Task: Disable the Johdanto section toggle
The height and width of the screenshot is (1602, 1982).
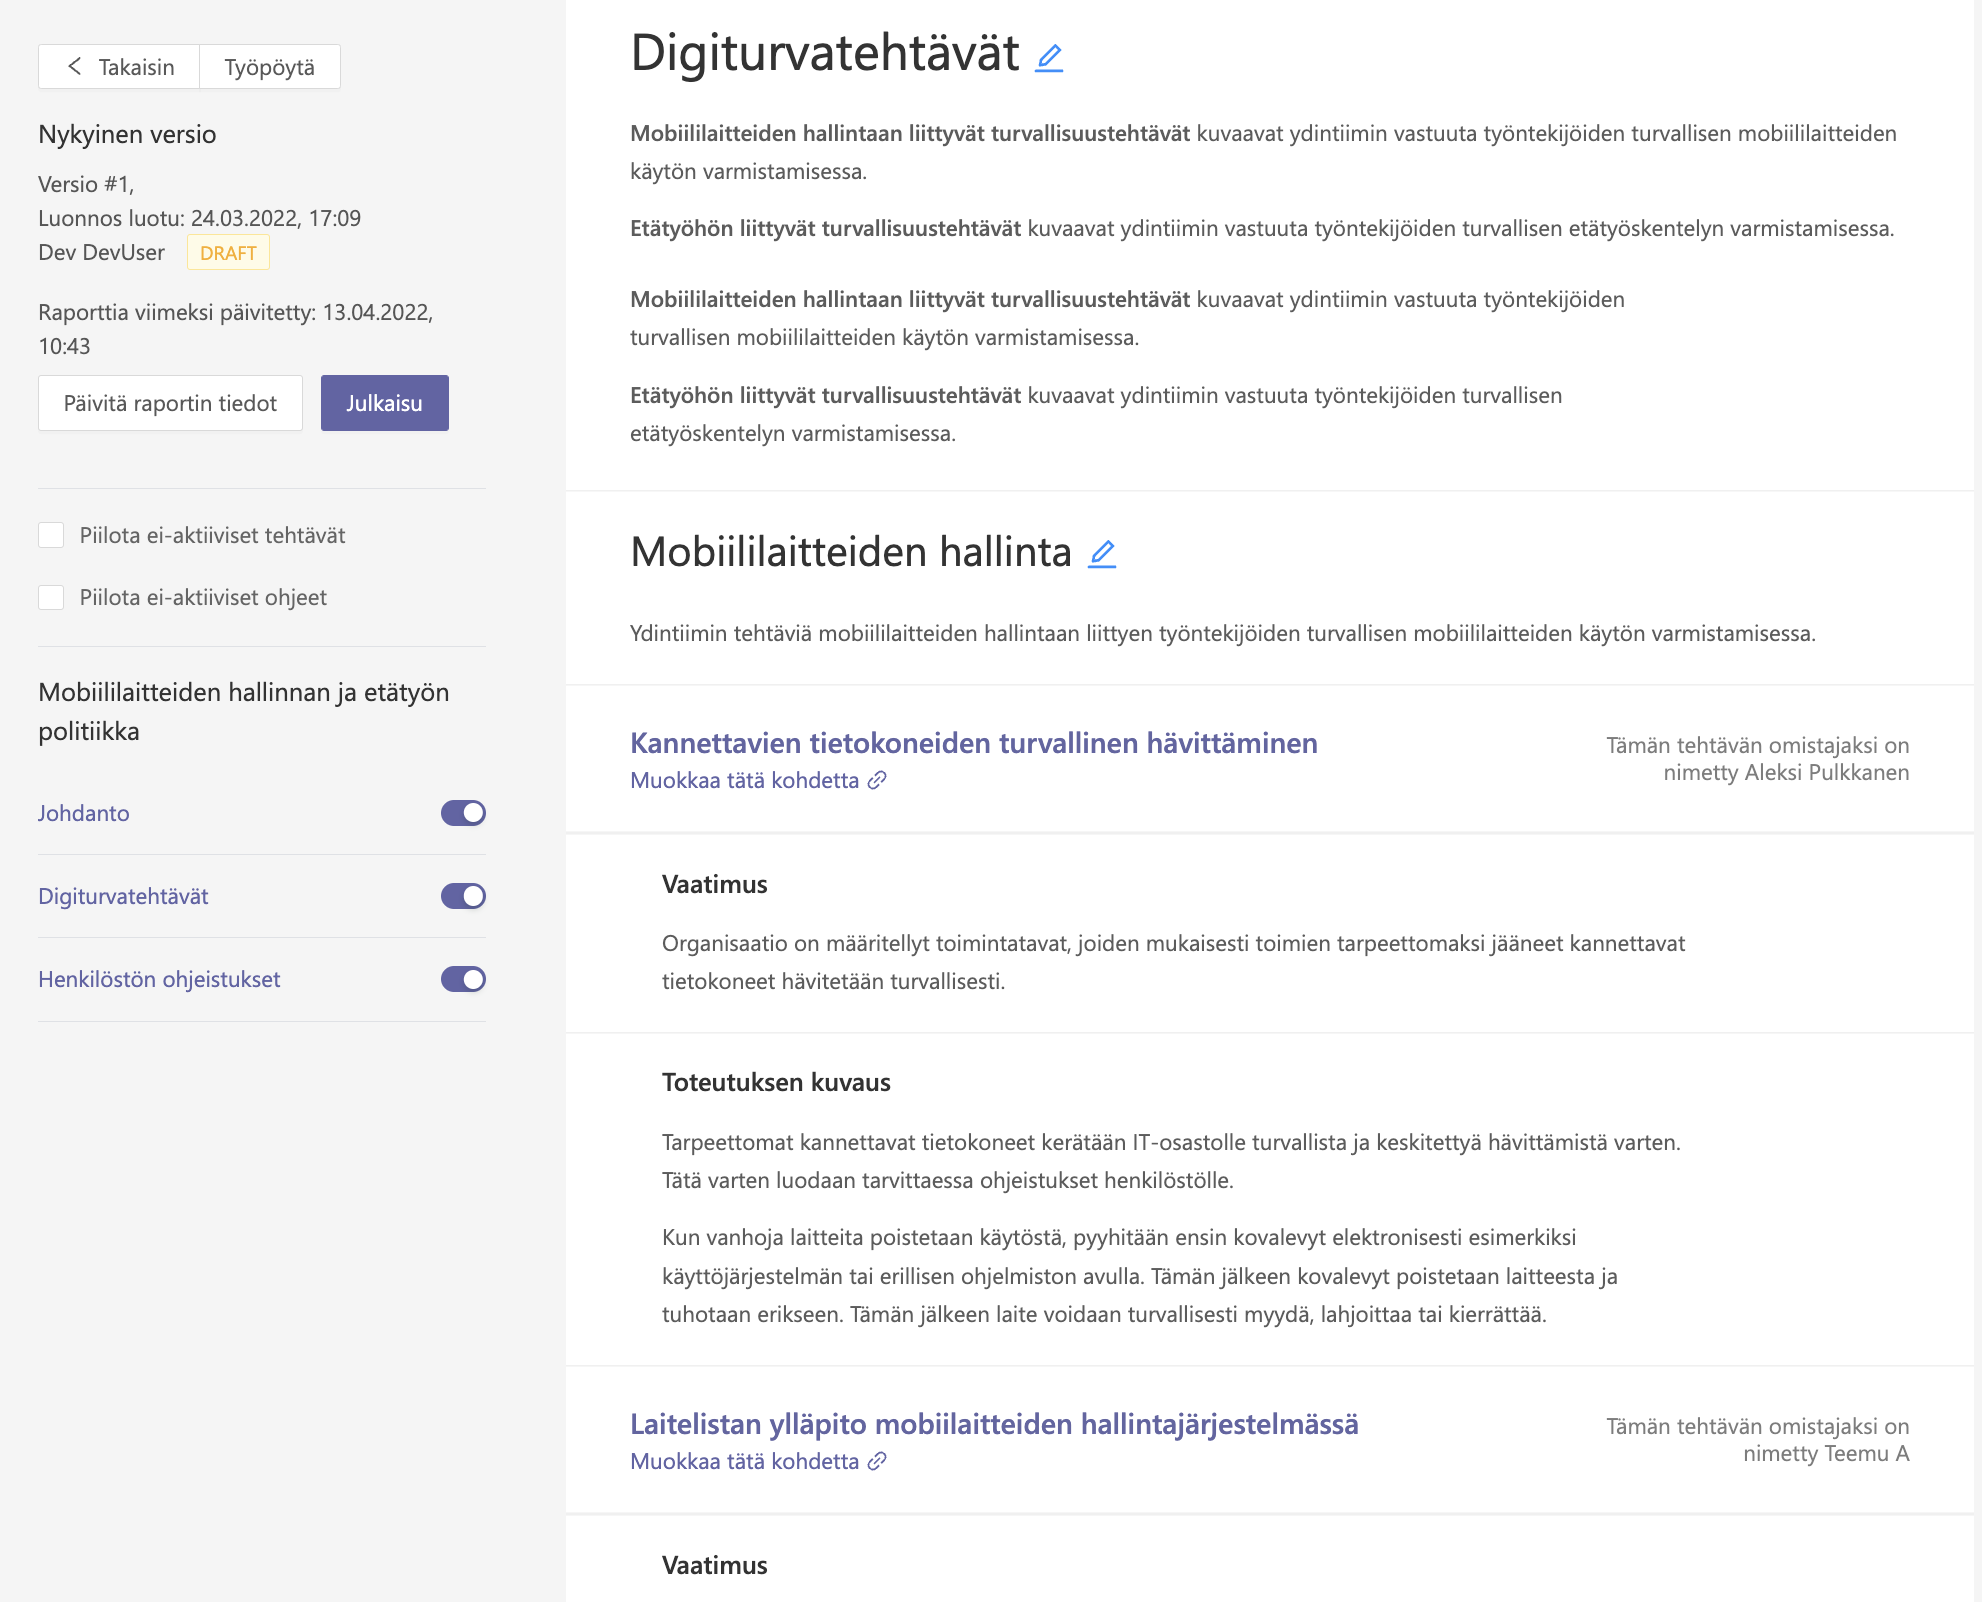Action: [x=463, y=813]
